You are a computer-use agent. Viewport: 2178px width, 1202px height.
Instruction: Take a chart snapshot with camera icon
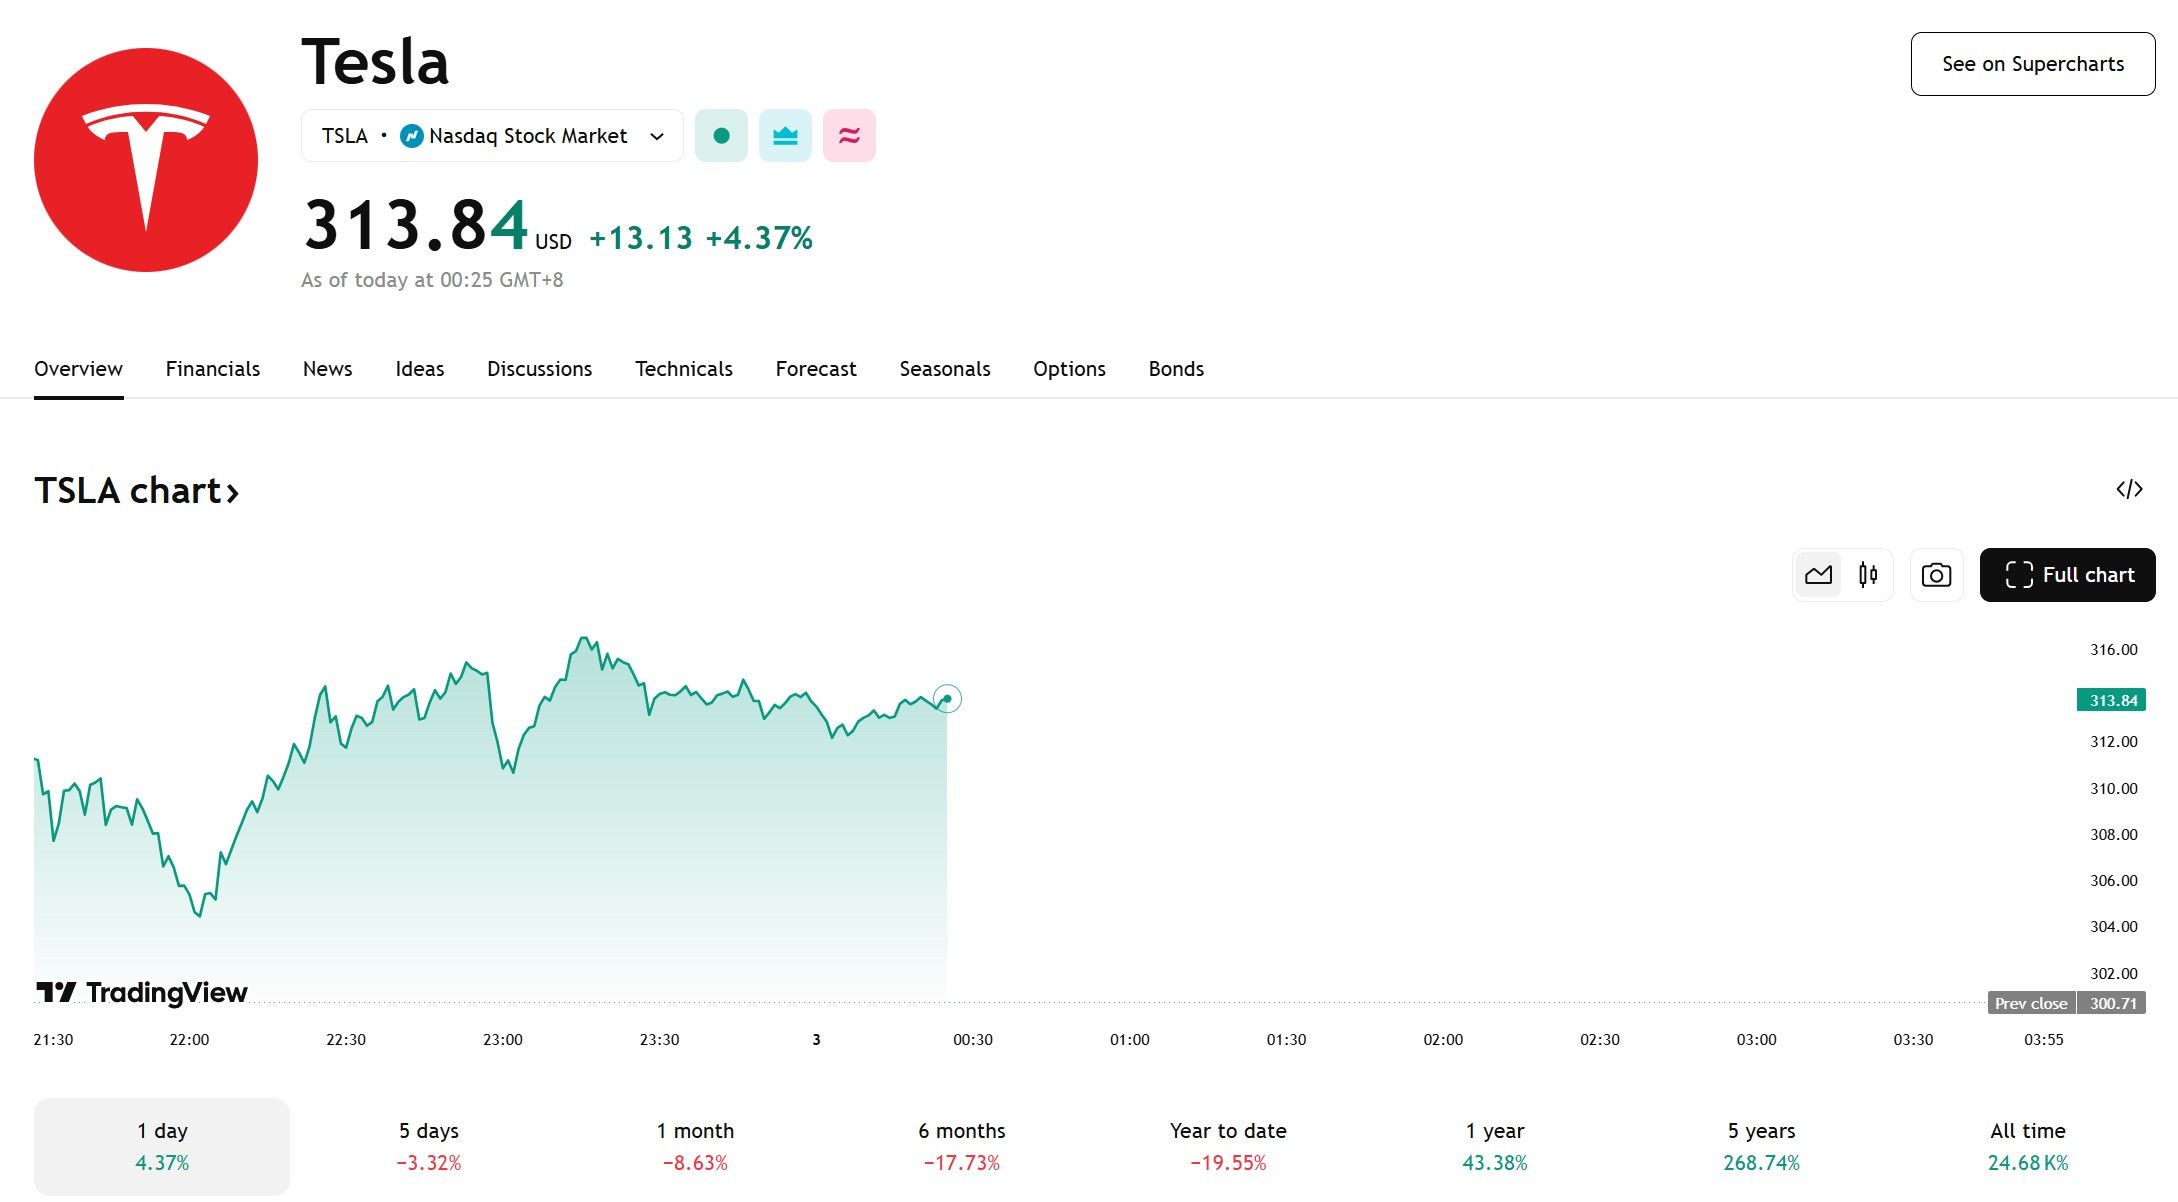pos(1936,575)
